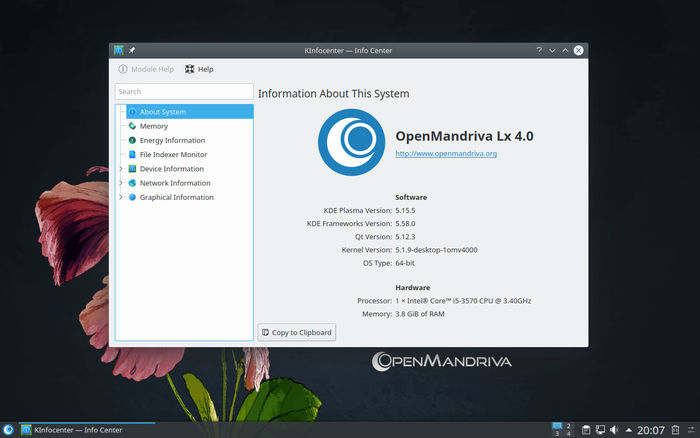700x438 pixels.
Task: Open the Energy Information module
Action: (x=171, y=140)
